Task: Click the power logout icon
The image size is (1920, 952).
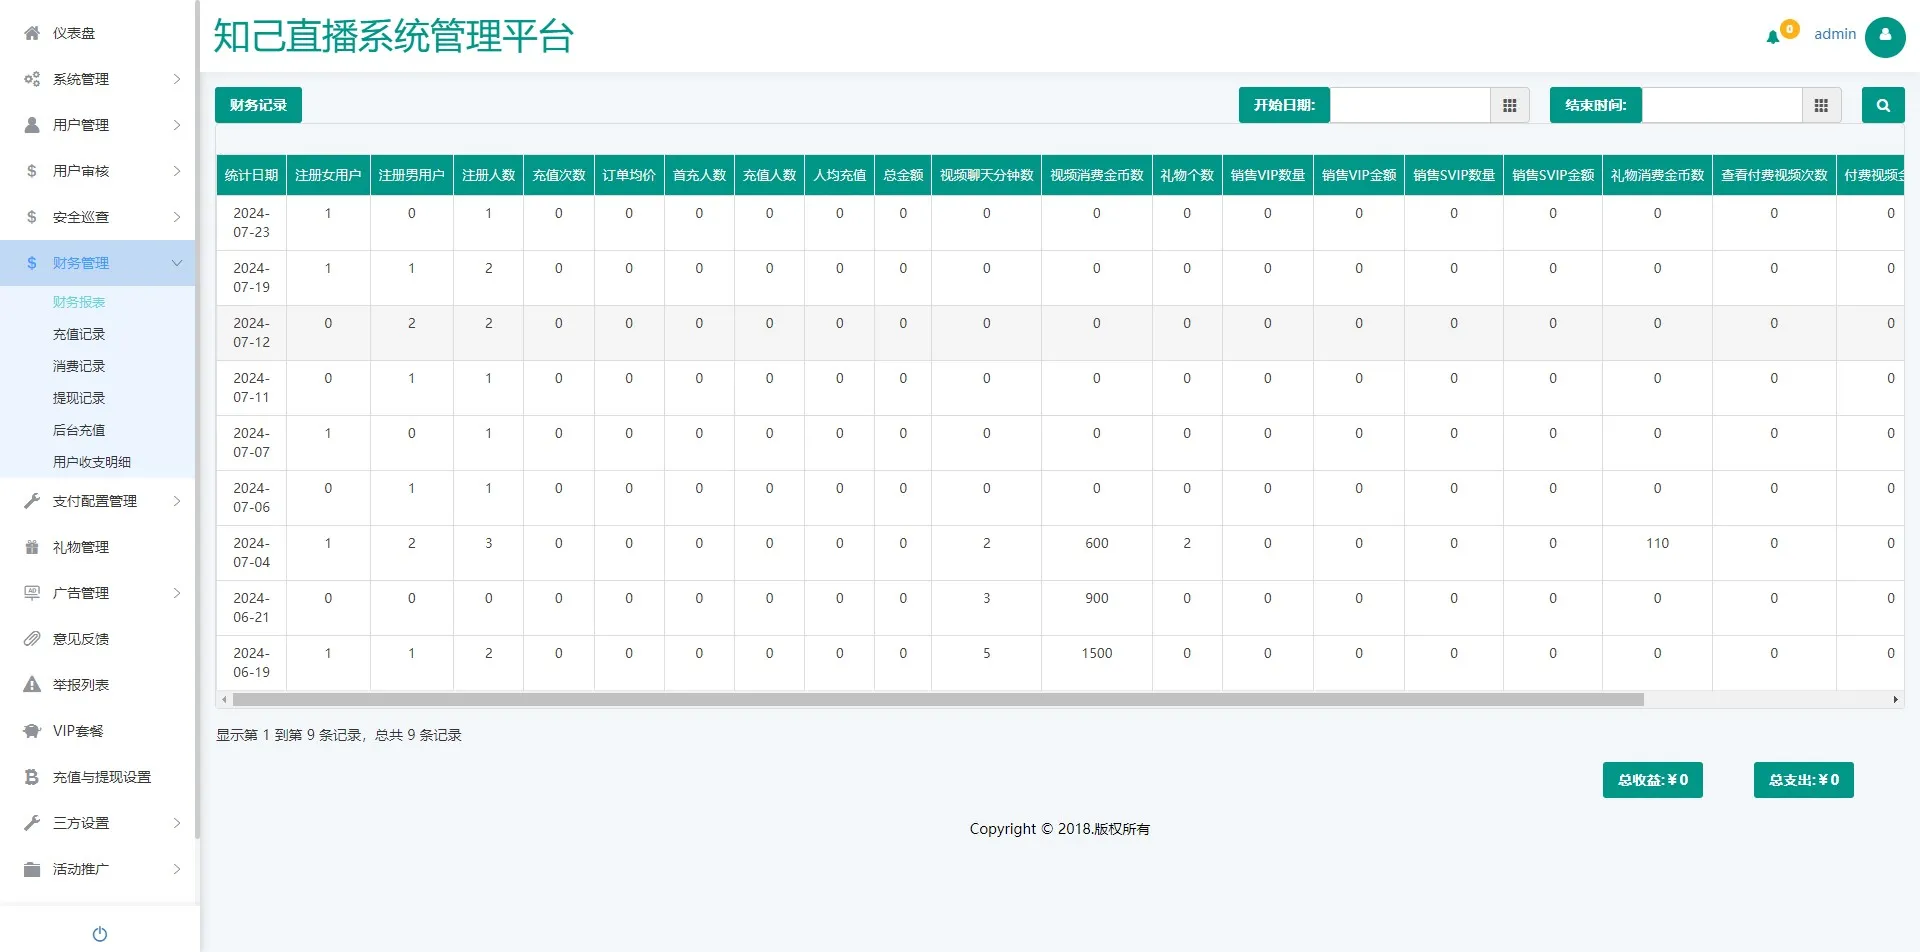Action: (x=100, y=934)
